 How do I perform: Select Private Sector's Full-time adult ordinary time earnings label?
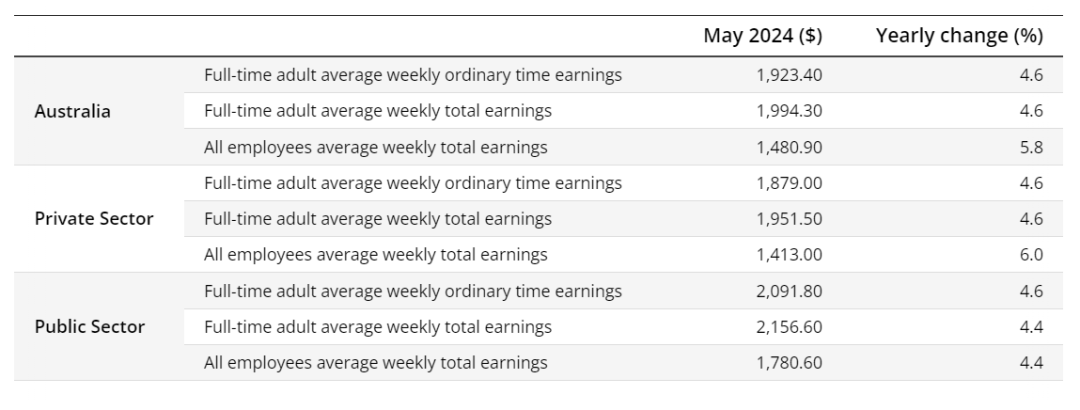412,183
